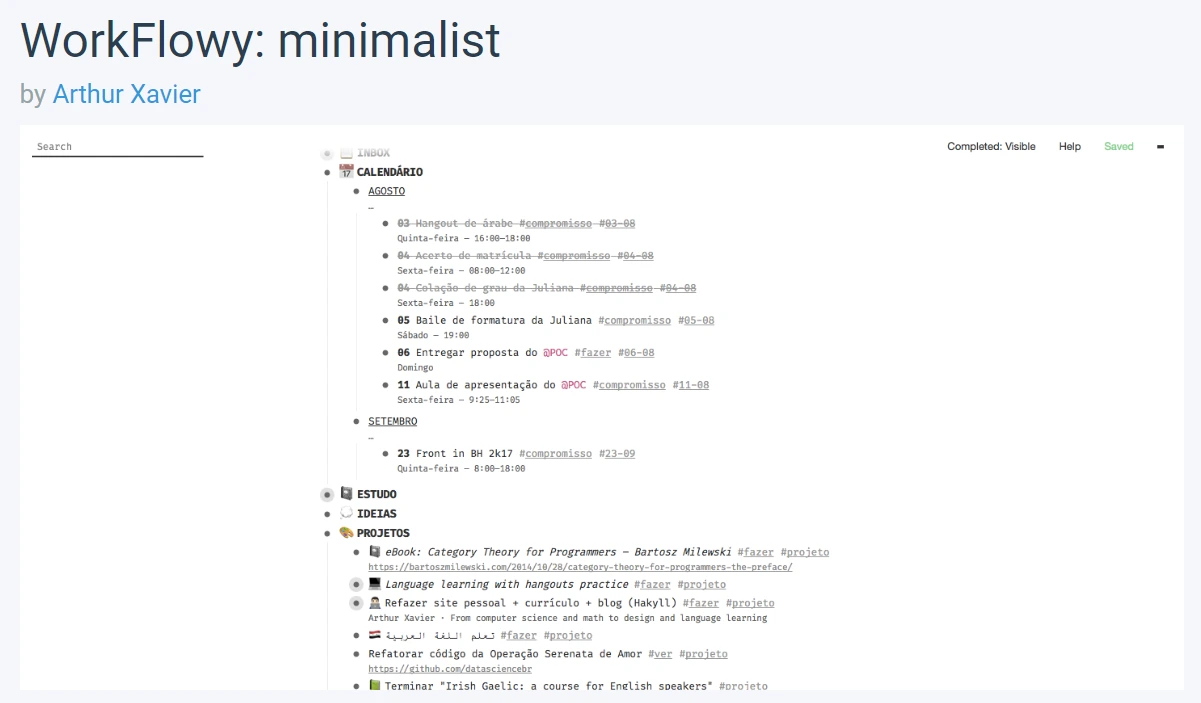The image size is (1201, 703).
Task: Expand the collapsed ESTUDO bullet
Action: pyautogui.click(x=327, y=495)
